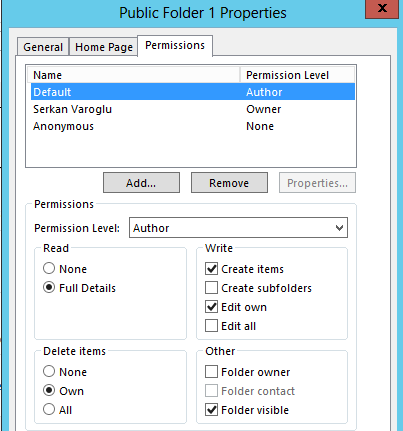Select Serkan Varoglu in the list

(193, 109)
